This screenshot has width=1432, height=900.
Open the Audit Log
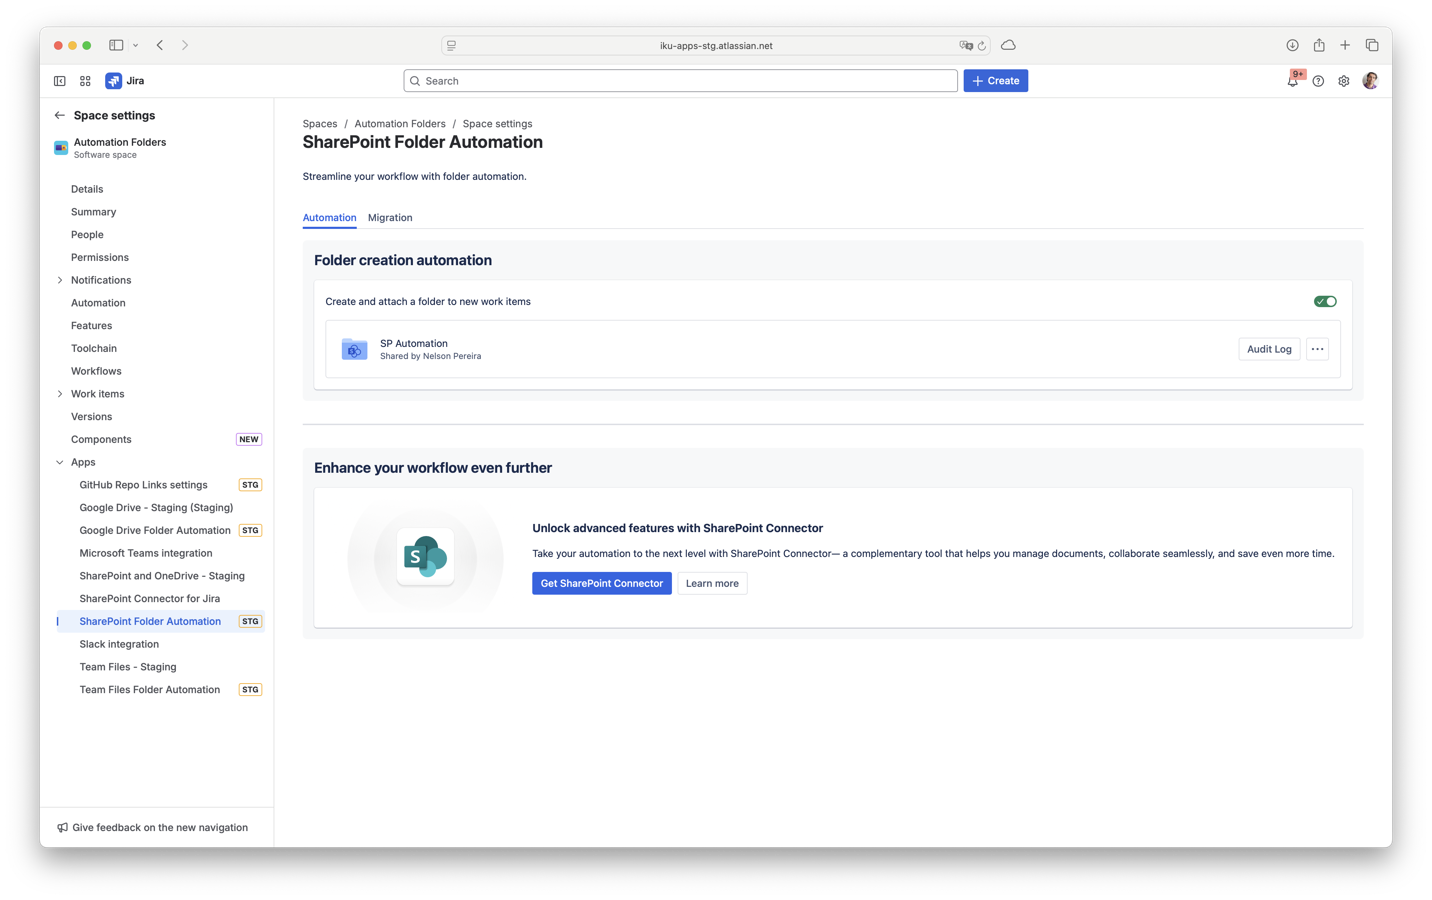coord(1268,348)
